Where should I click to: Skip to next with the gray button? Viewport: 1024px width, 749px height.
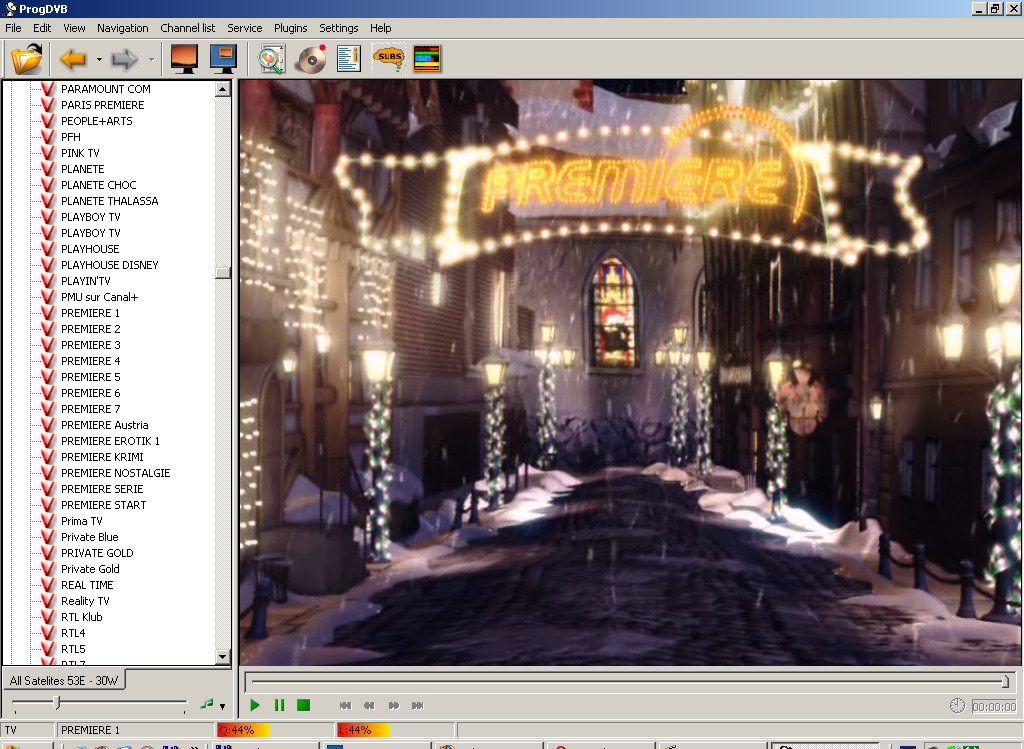417,705
